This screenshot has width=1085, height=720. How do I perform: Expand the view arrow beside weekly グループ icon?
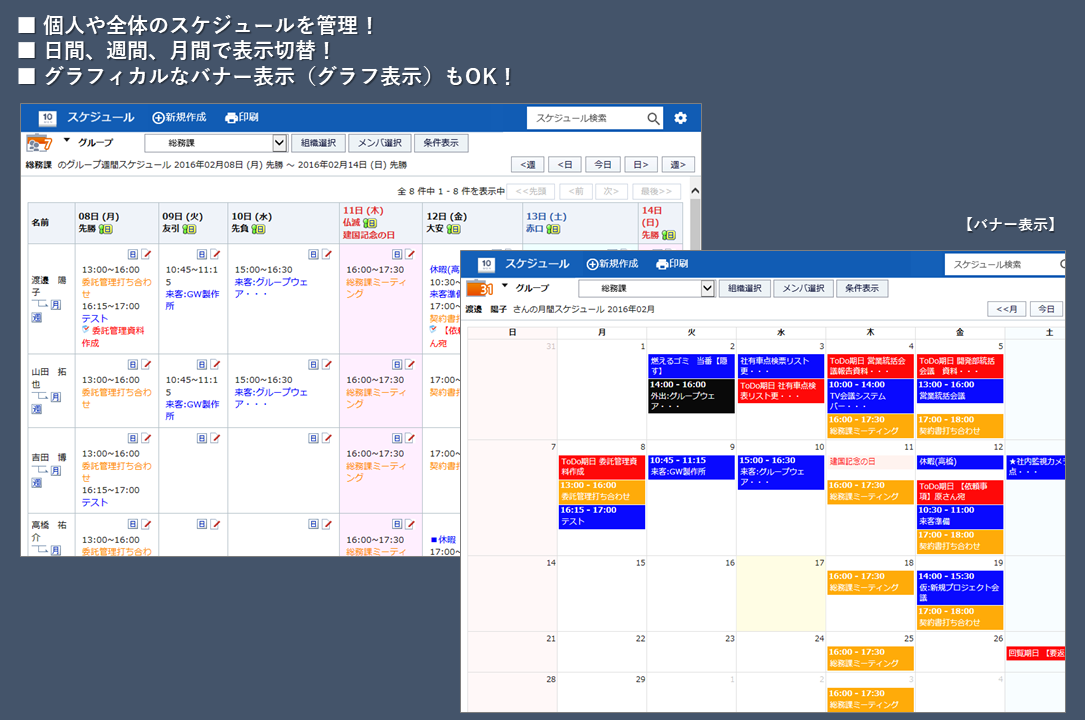[67, 141]
